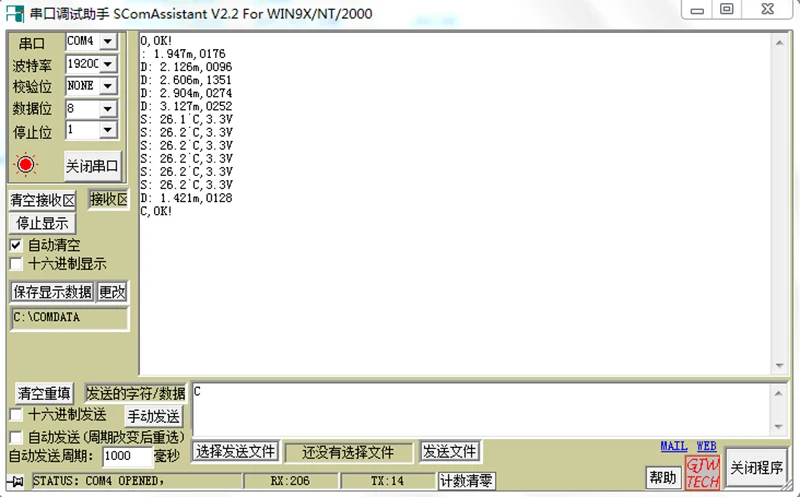Click the 还没有选择文件 file status box
The height and width of the screenshot is (497, 800).
click(348, 452)
